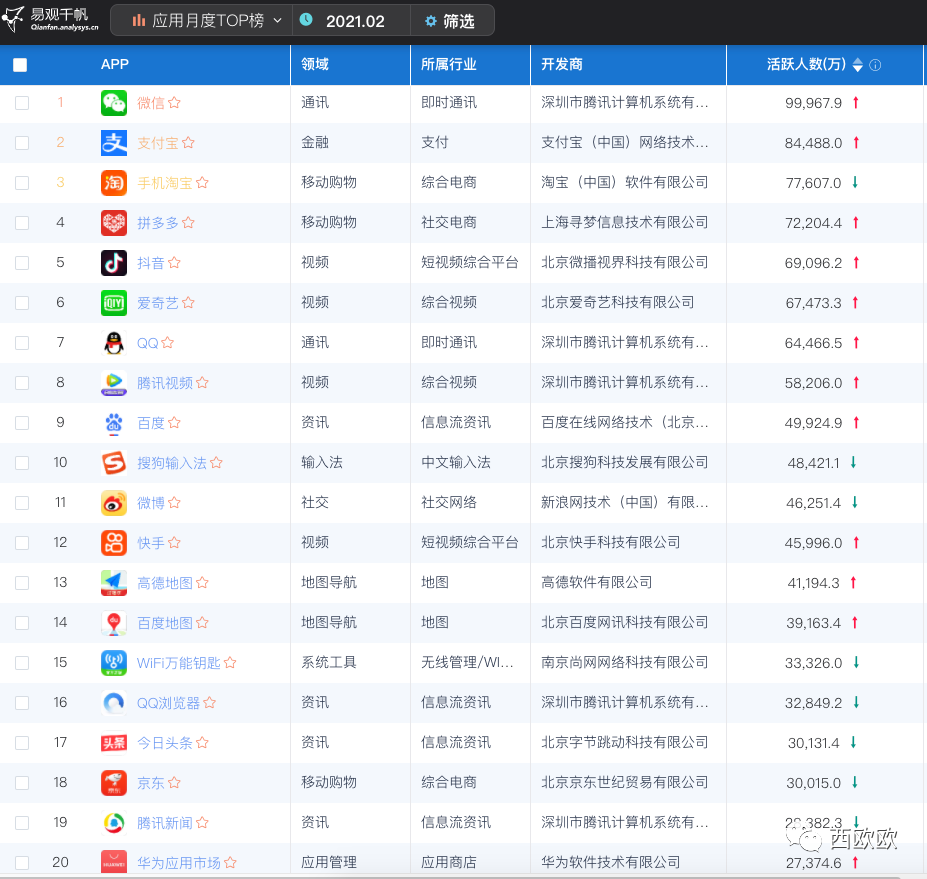Screen dimensions: 927x879
Task: Check the box for 拼多多 row
Action: tap(22, 223)
